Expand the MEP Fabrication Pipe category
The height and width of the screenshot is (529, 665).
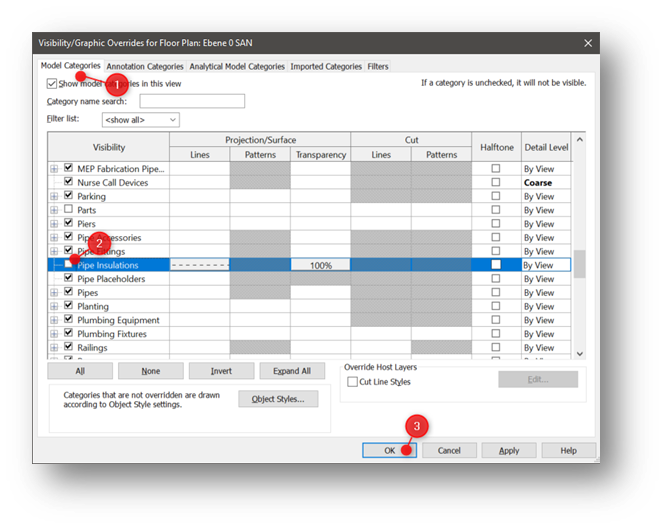click(54, 169)
